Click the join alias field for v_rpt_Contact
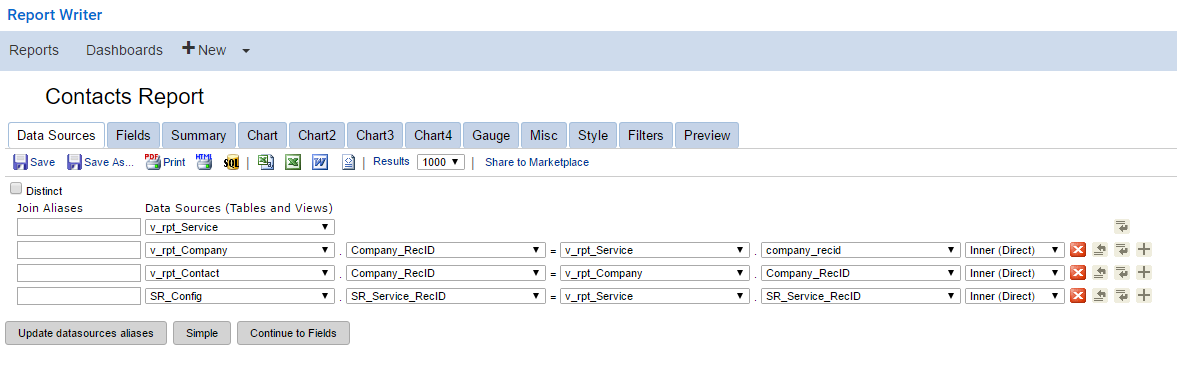The width and height of the screenshot is (1177, 365). point(78,273)
